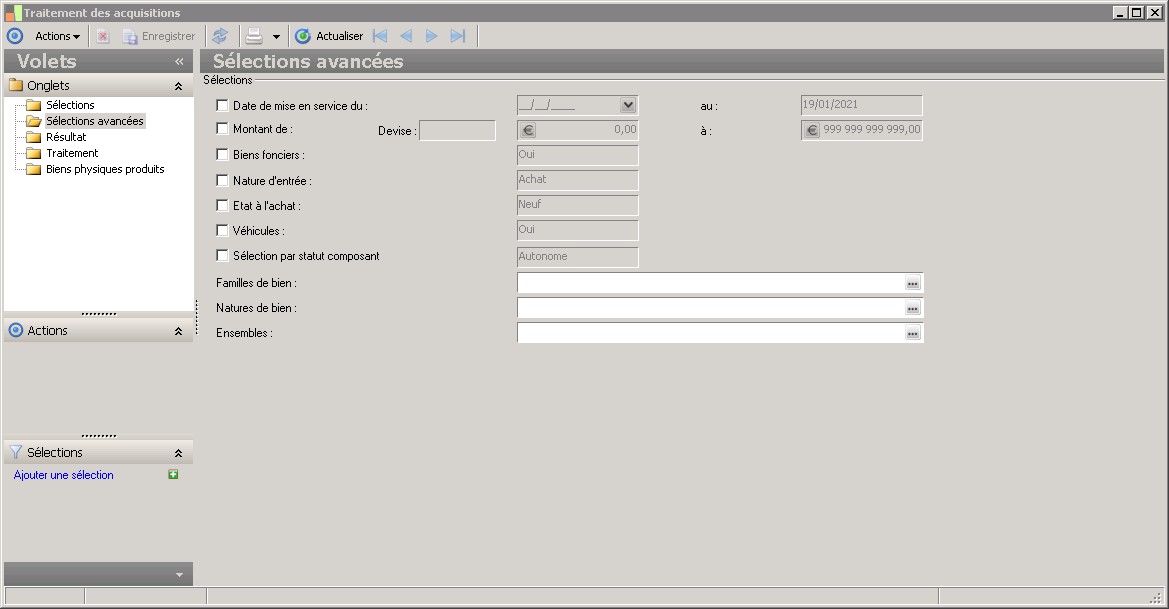This screenshot has height=609, width=1169.
Task: Click the red delete icon in toolbar
Action: (103, 36)
